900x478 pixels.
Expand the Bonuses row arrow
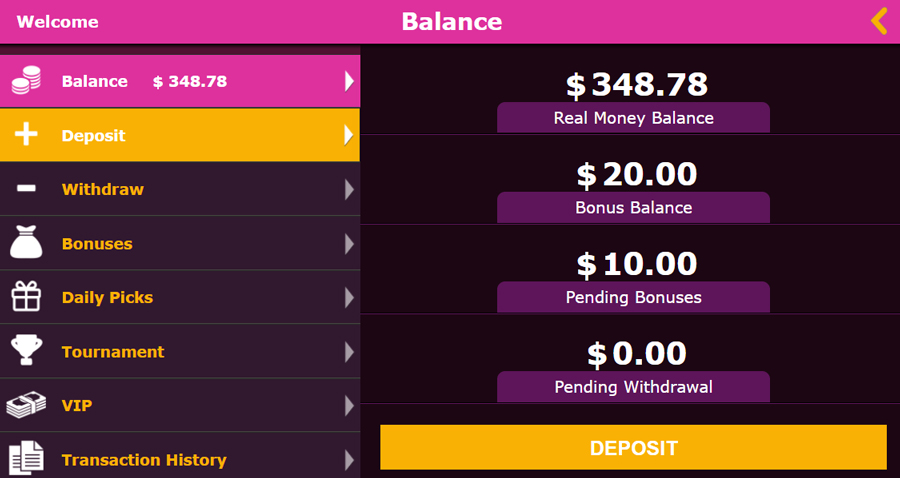[x=349, y=243]
